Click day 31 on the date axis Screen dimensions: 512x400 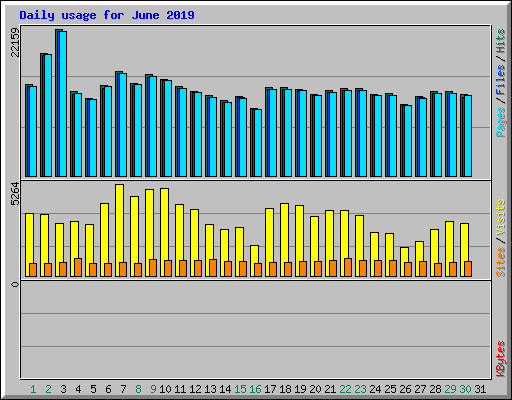(x=480, y=389)
